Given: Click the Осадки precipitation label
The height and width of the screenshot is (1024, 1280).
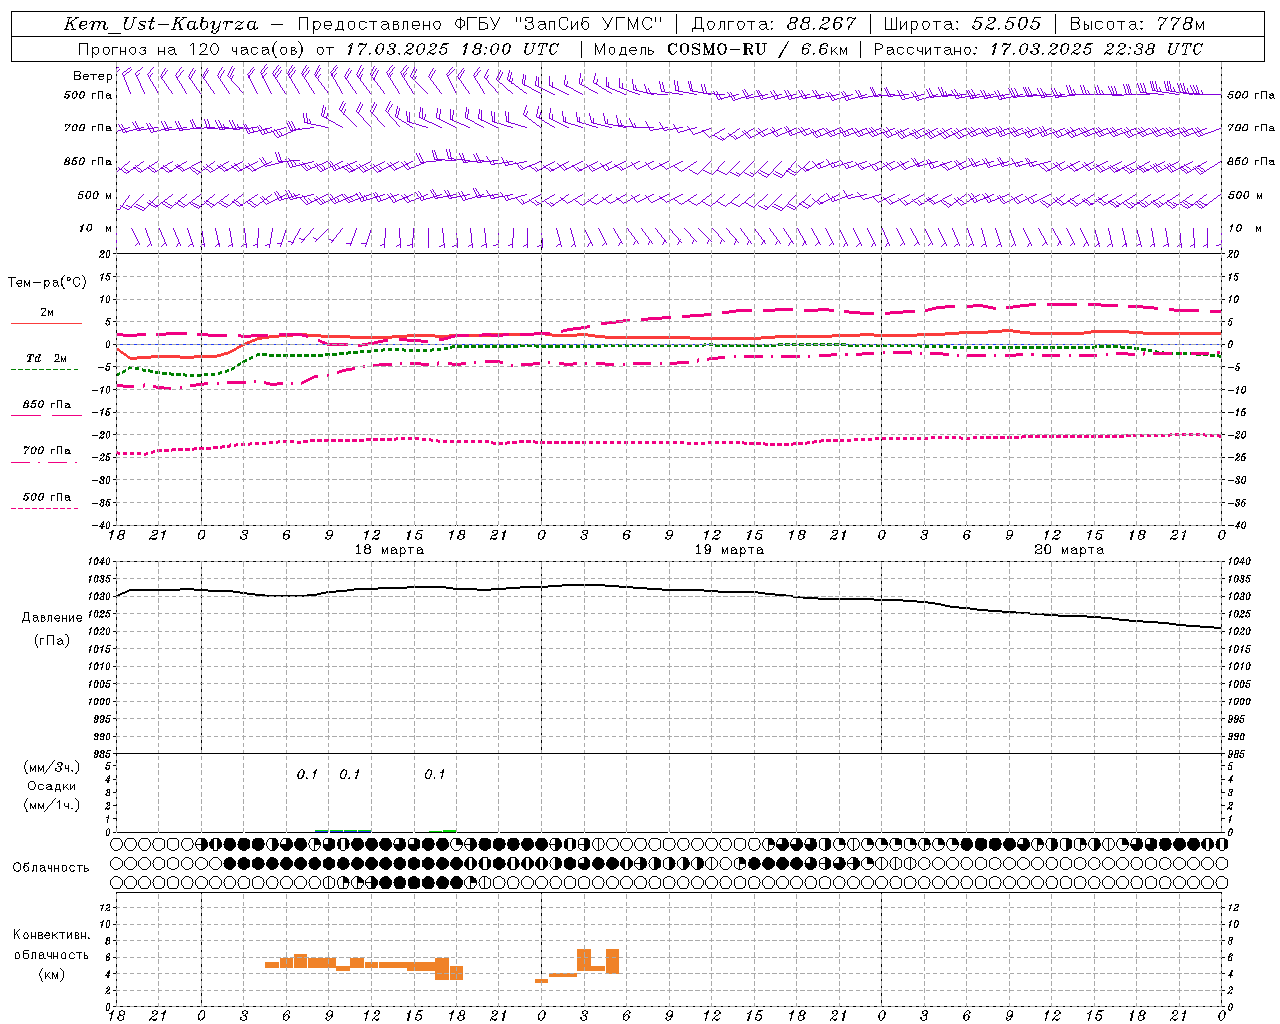Looking at the screenshot, I should pyautogui.click(x=52, y=787).
